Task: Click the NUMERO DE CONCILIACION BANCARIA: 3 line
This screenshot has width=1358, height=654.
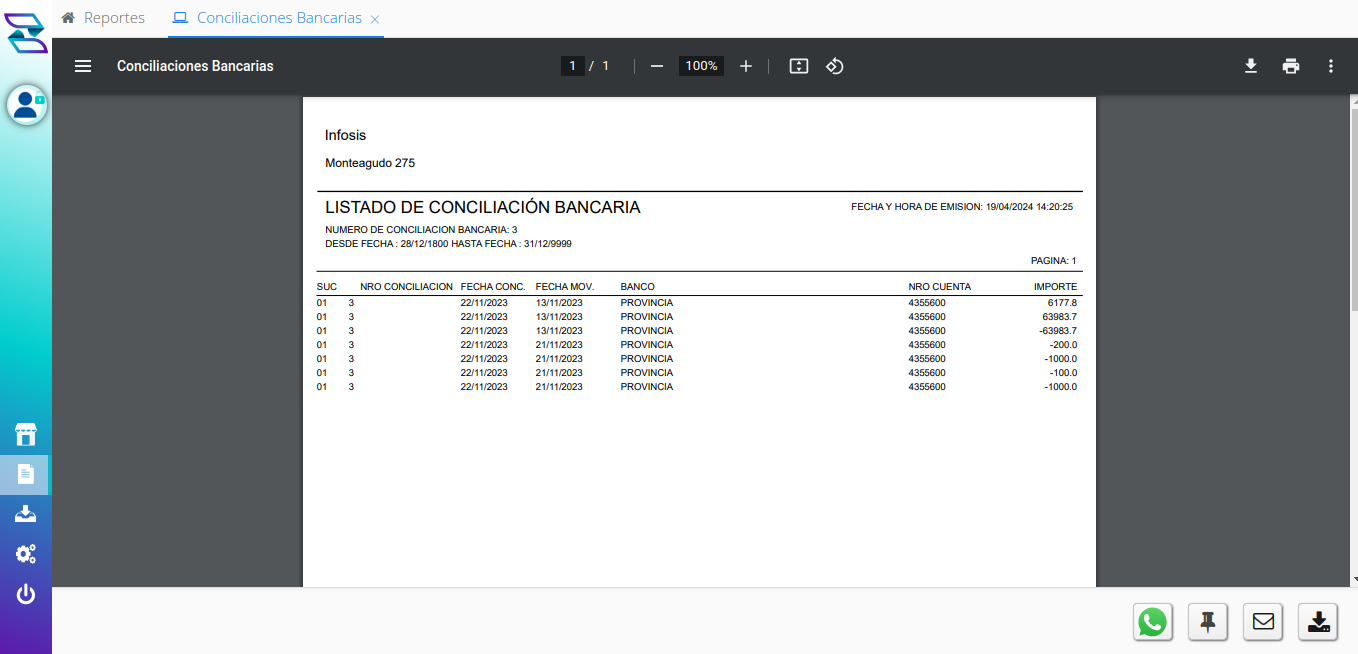Action: coord(421,230)
